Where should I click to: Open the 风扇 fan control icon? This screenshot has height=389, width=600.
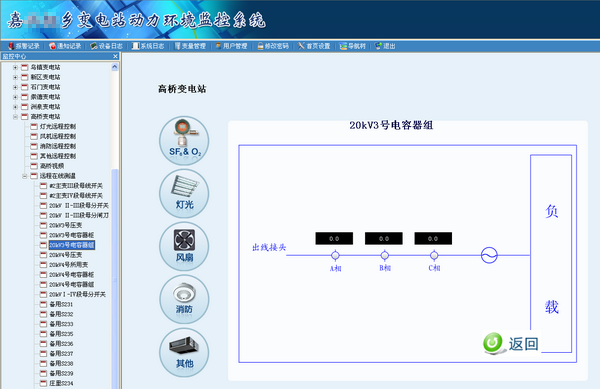pos(184,246)
